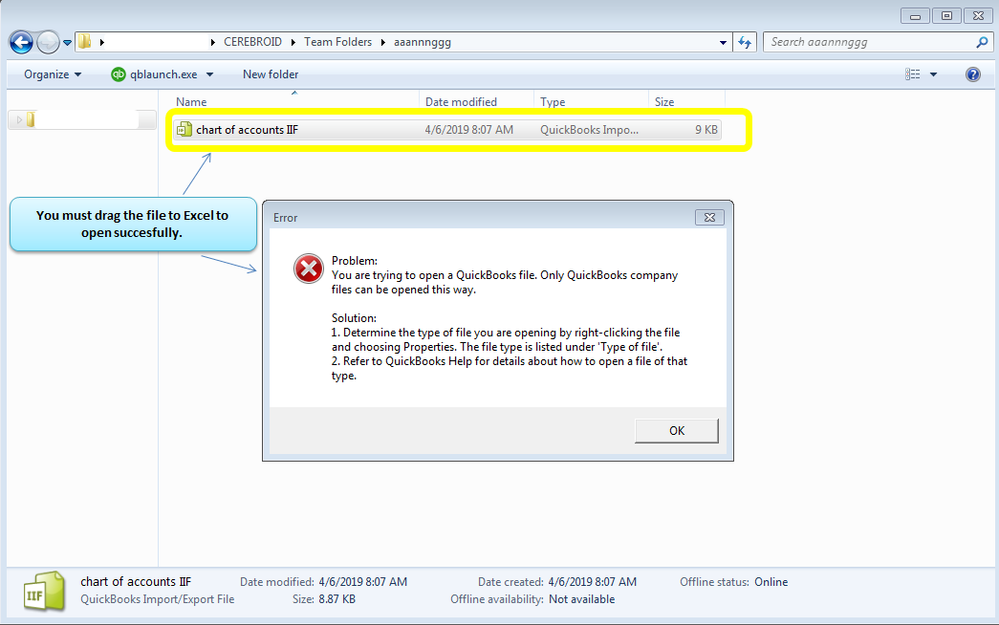The height and width of the screenshot is (625, 999).
Task: Select Team Folders in the address path
Action: click(338, 42)
